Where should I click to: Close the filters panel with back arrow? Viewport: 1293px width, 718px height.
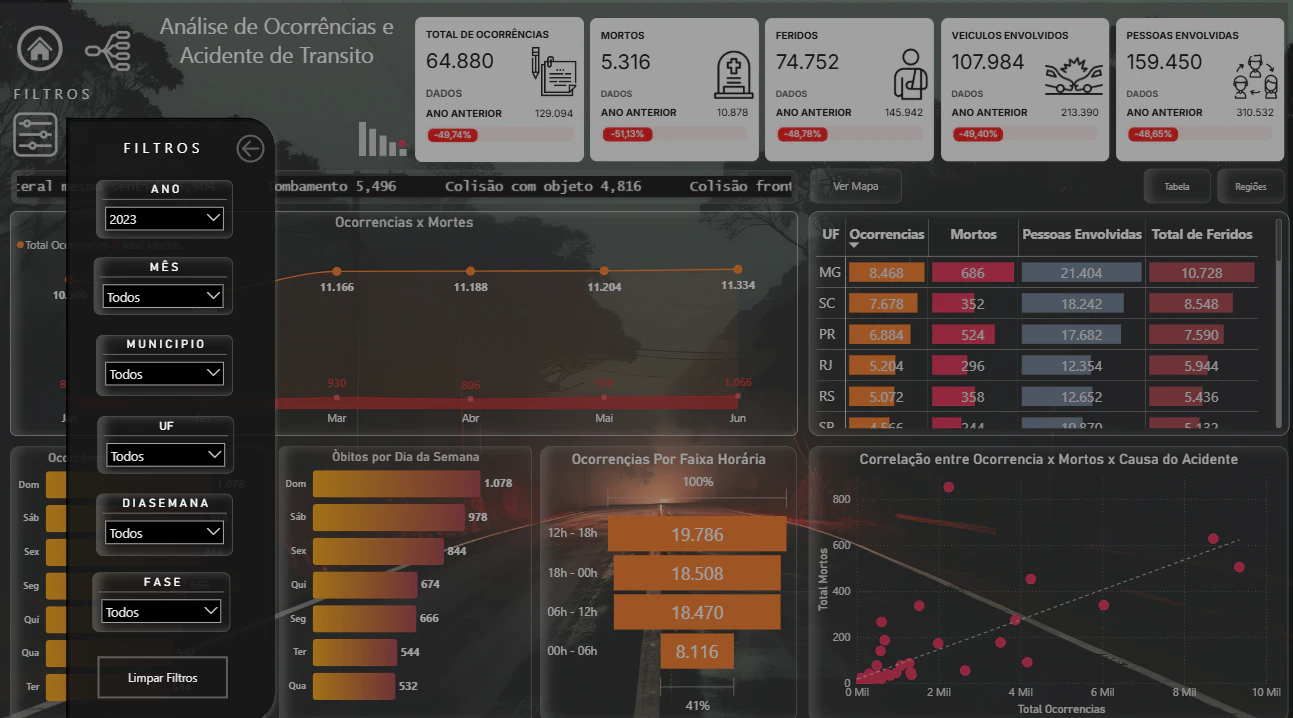[x=250, y=149]
